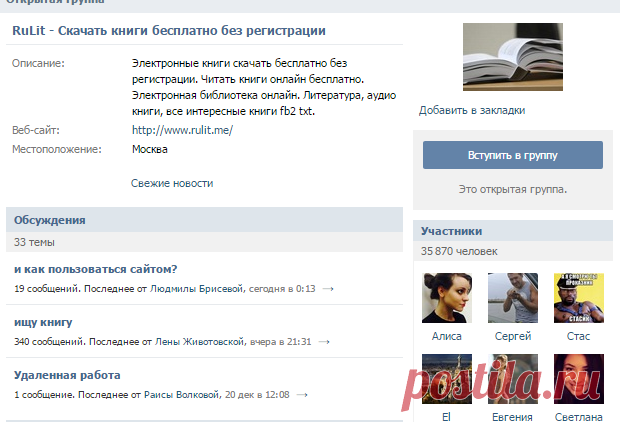Click the Веб-сайт field label

click(x=36, y=130)
